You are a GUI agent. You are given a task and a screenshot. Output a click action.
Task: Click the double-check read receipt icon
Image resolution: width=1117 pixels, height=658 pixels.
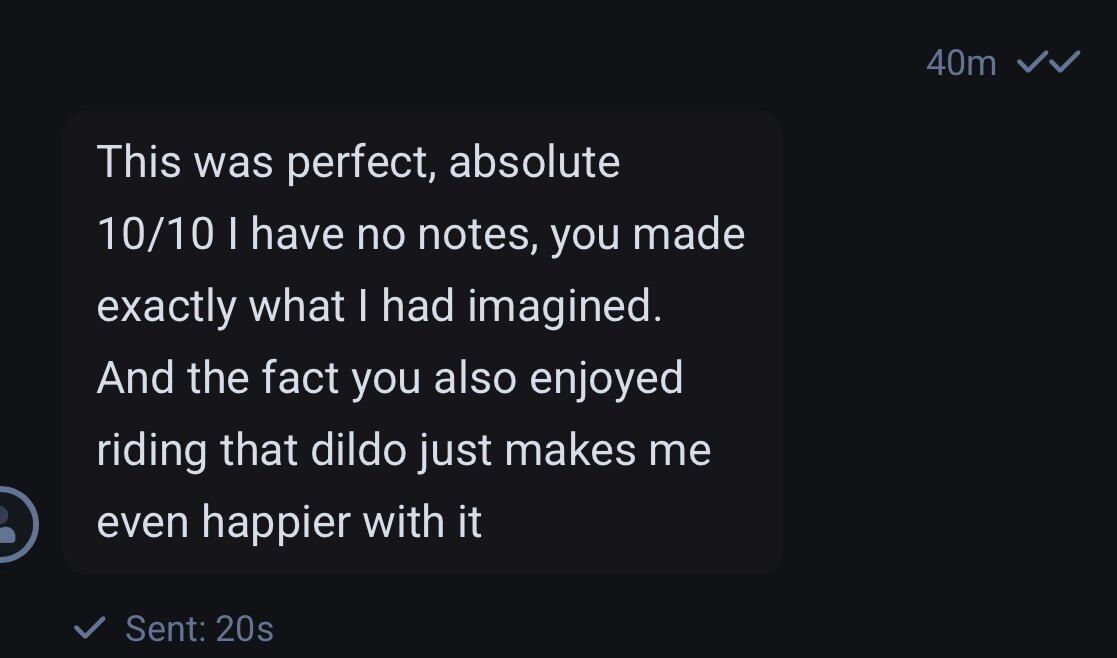coord(1048,63)
